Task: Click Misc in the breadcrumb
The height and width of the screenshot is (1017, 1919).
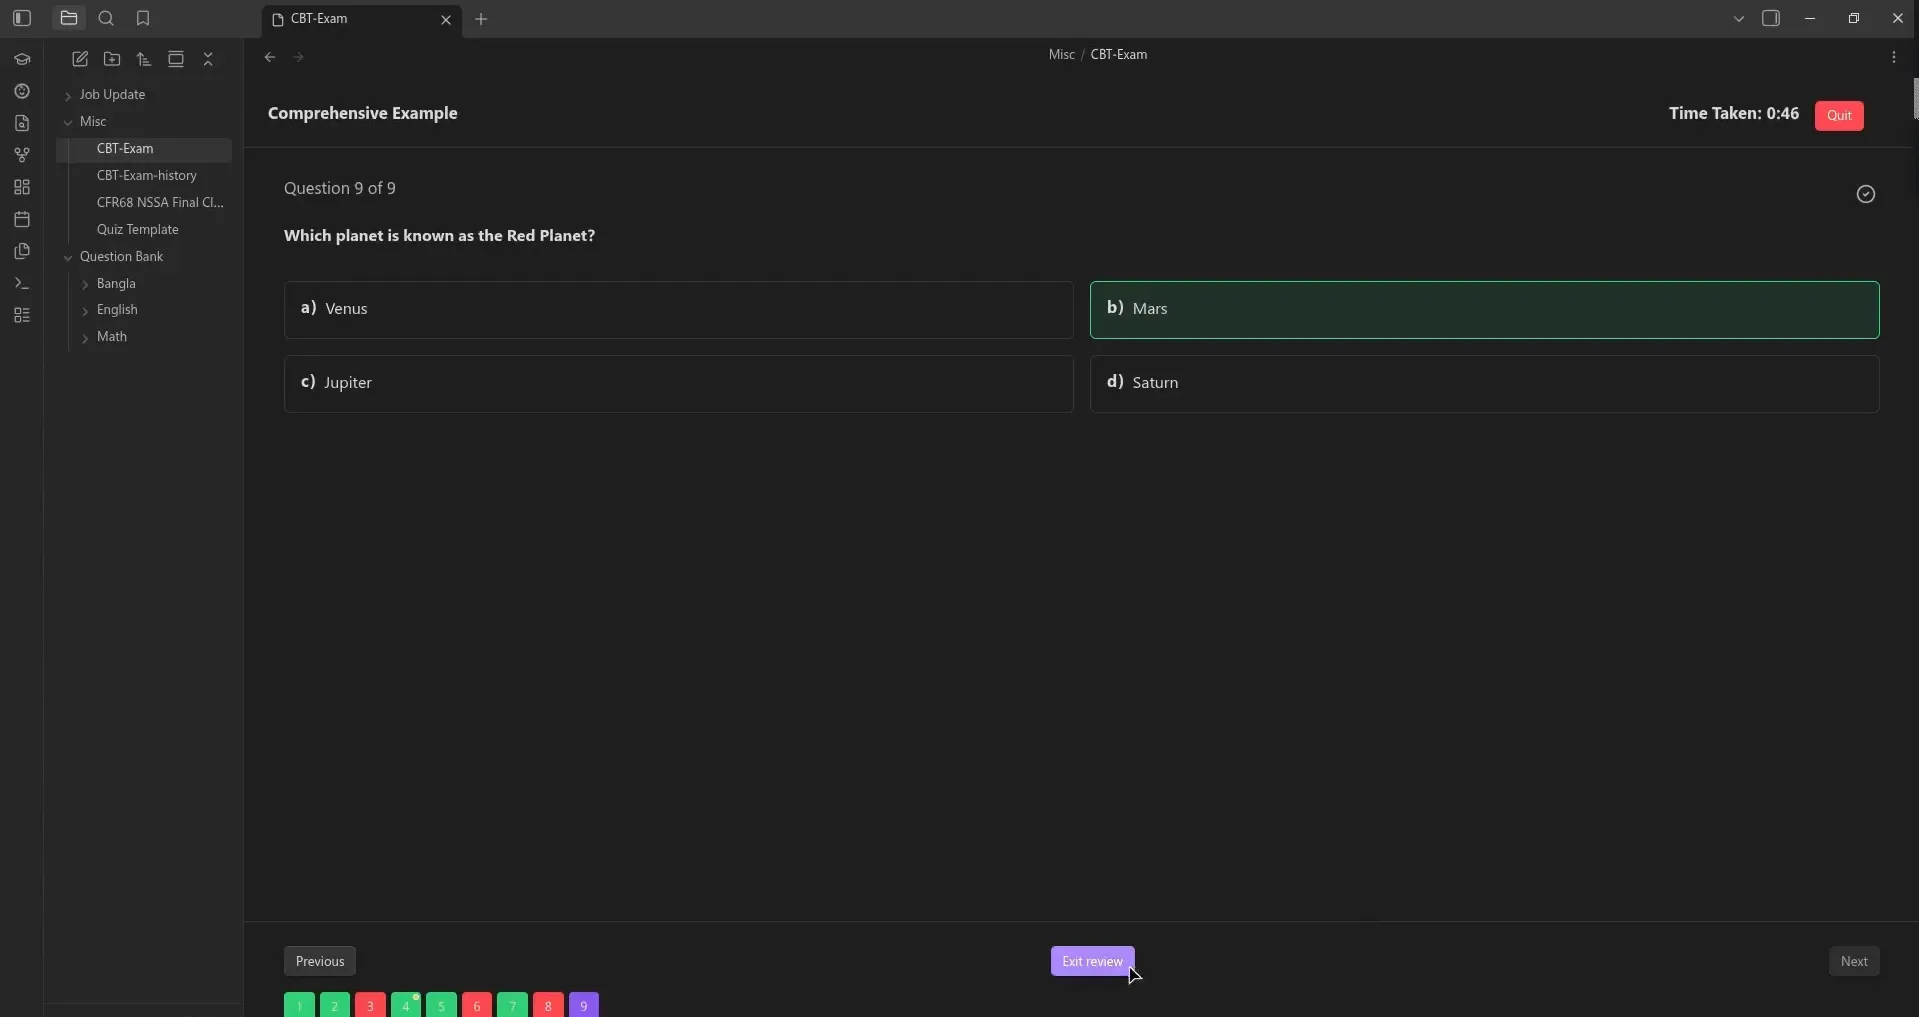Action: [x=1061, y=54]
